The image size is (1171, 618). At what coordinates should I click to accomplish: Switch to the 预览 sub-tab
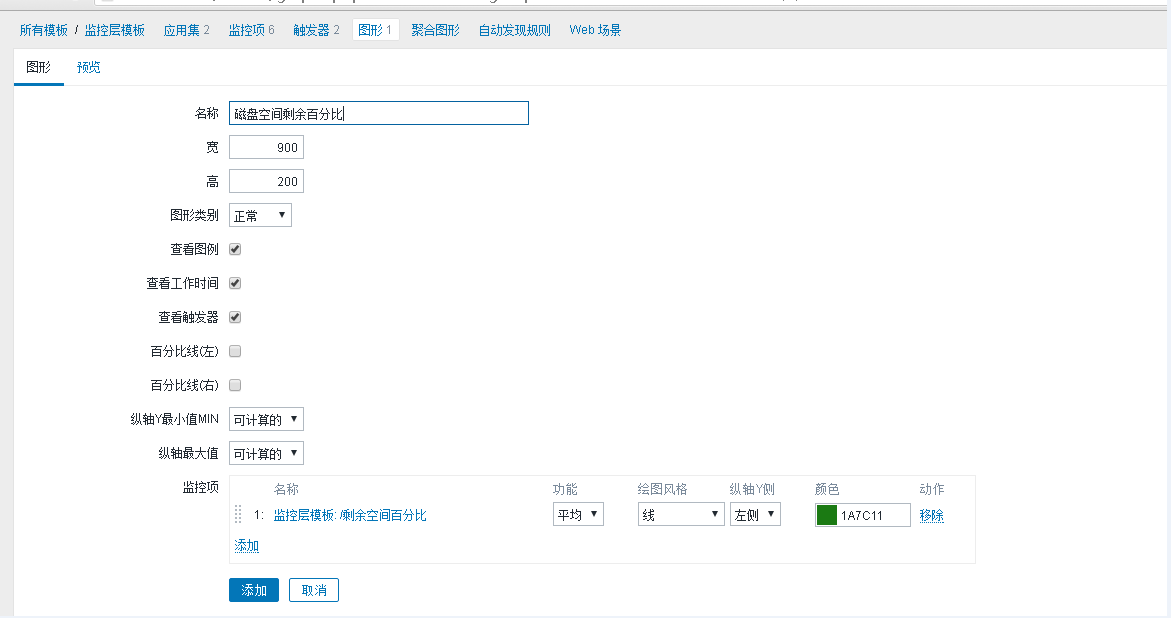pyautogui.click(x=88, y=67)
